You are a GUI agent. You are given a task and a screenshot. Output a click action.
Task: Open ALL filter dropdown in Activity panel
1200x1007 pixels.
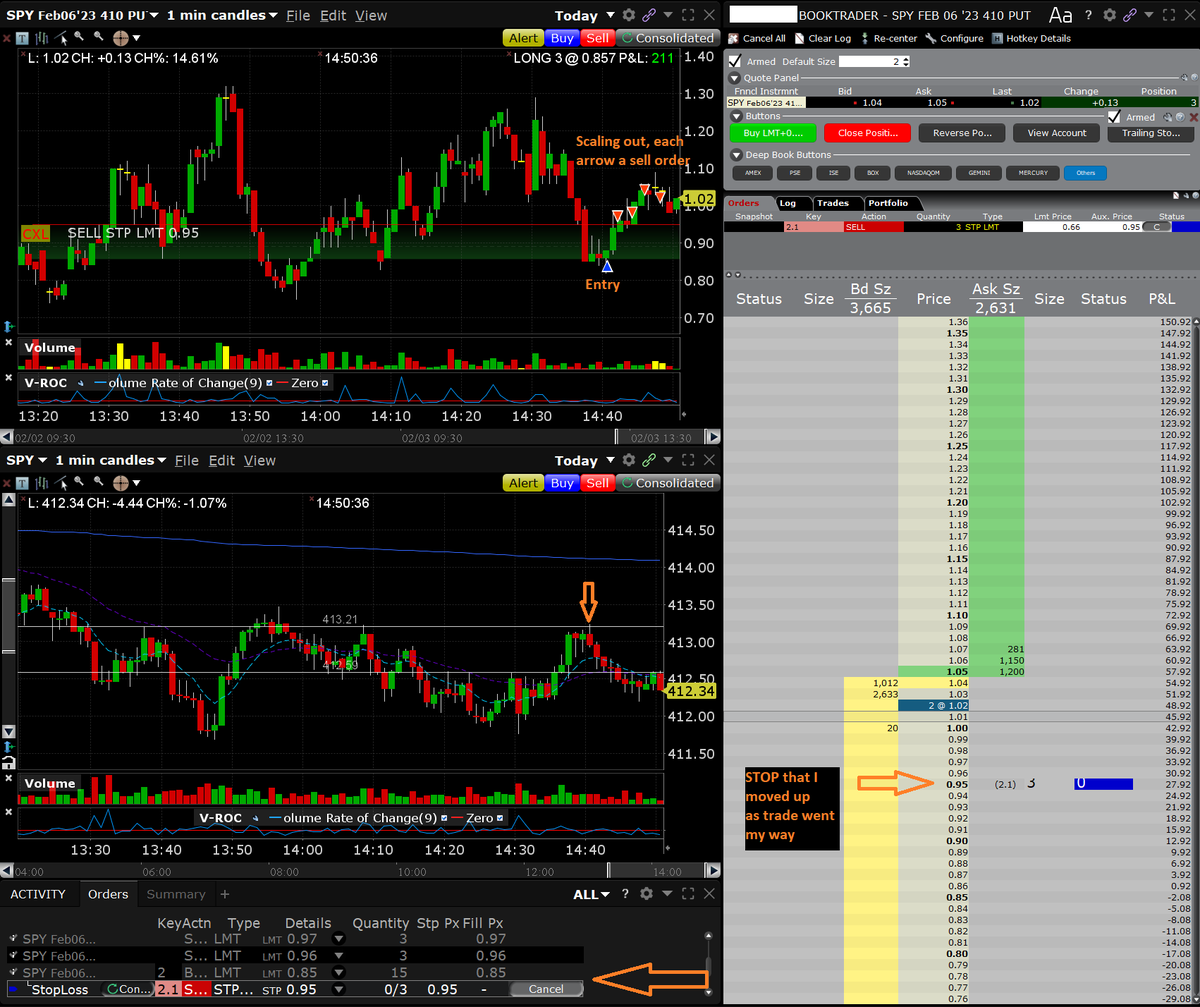(593, 894)
